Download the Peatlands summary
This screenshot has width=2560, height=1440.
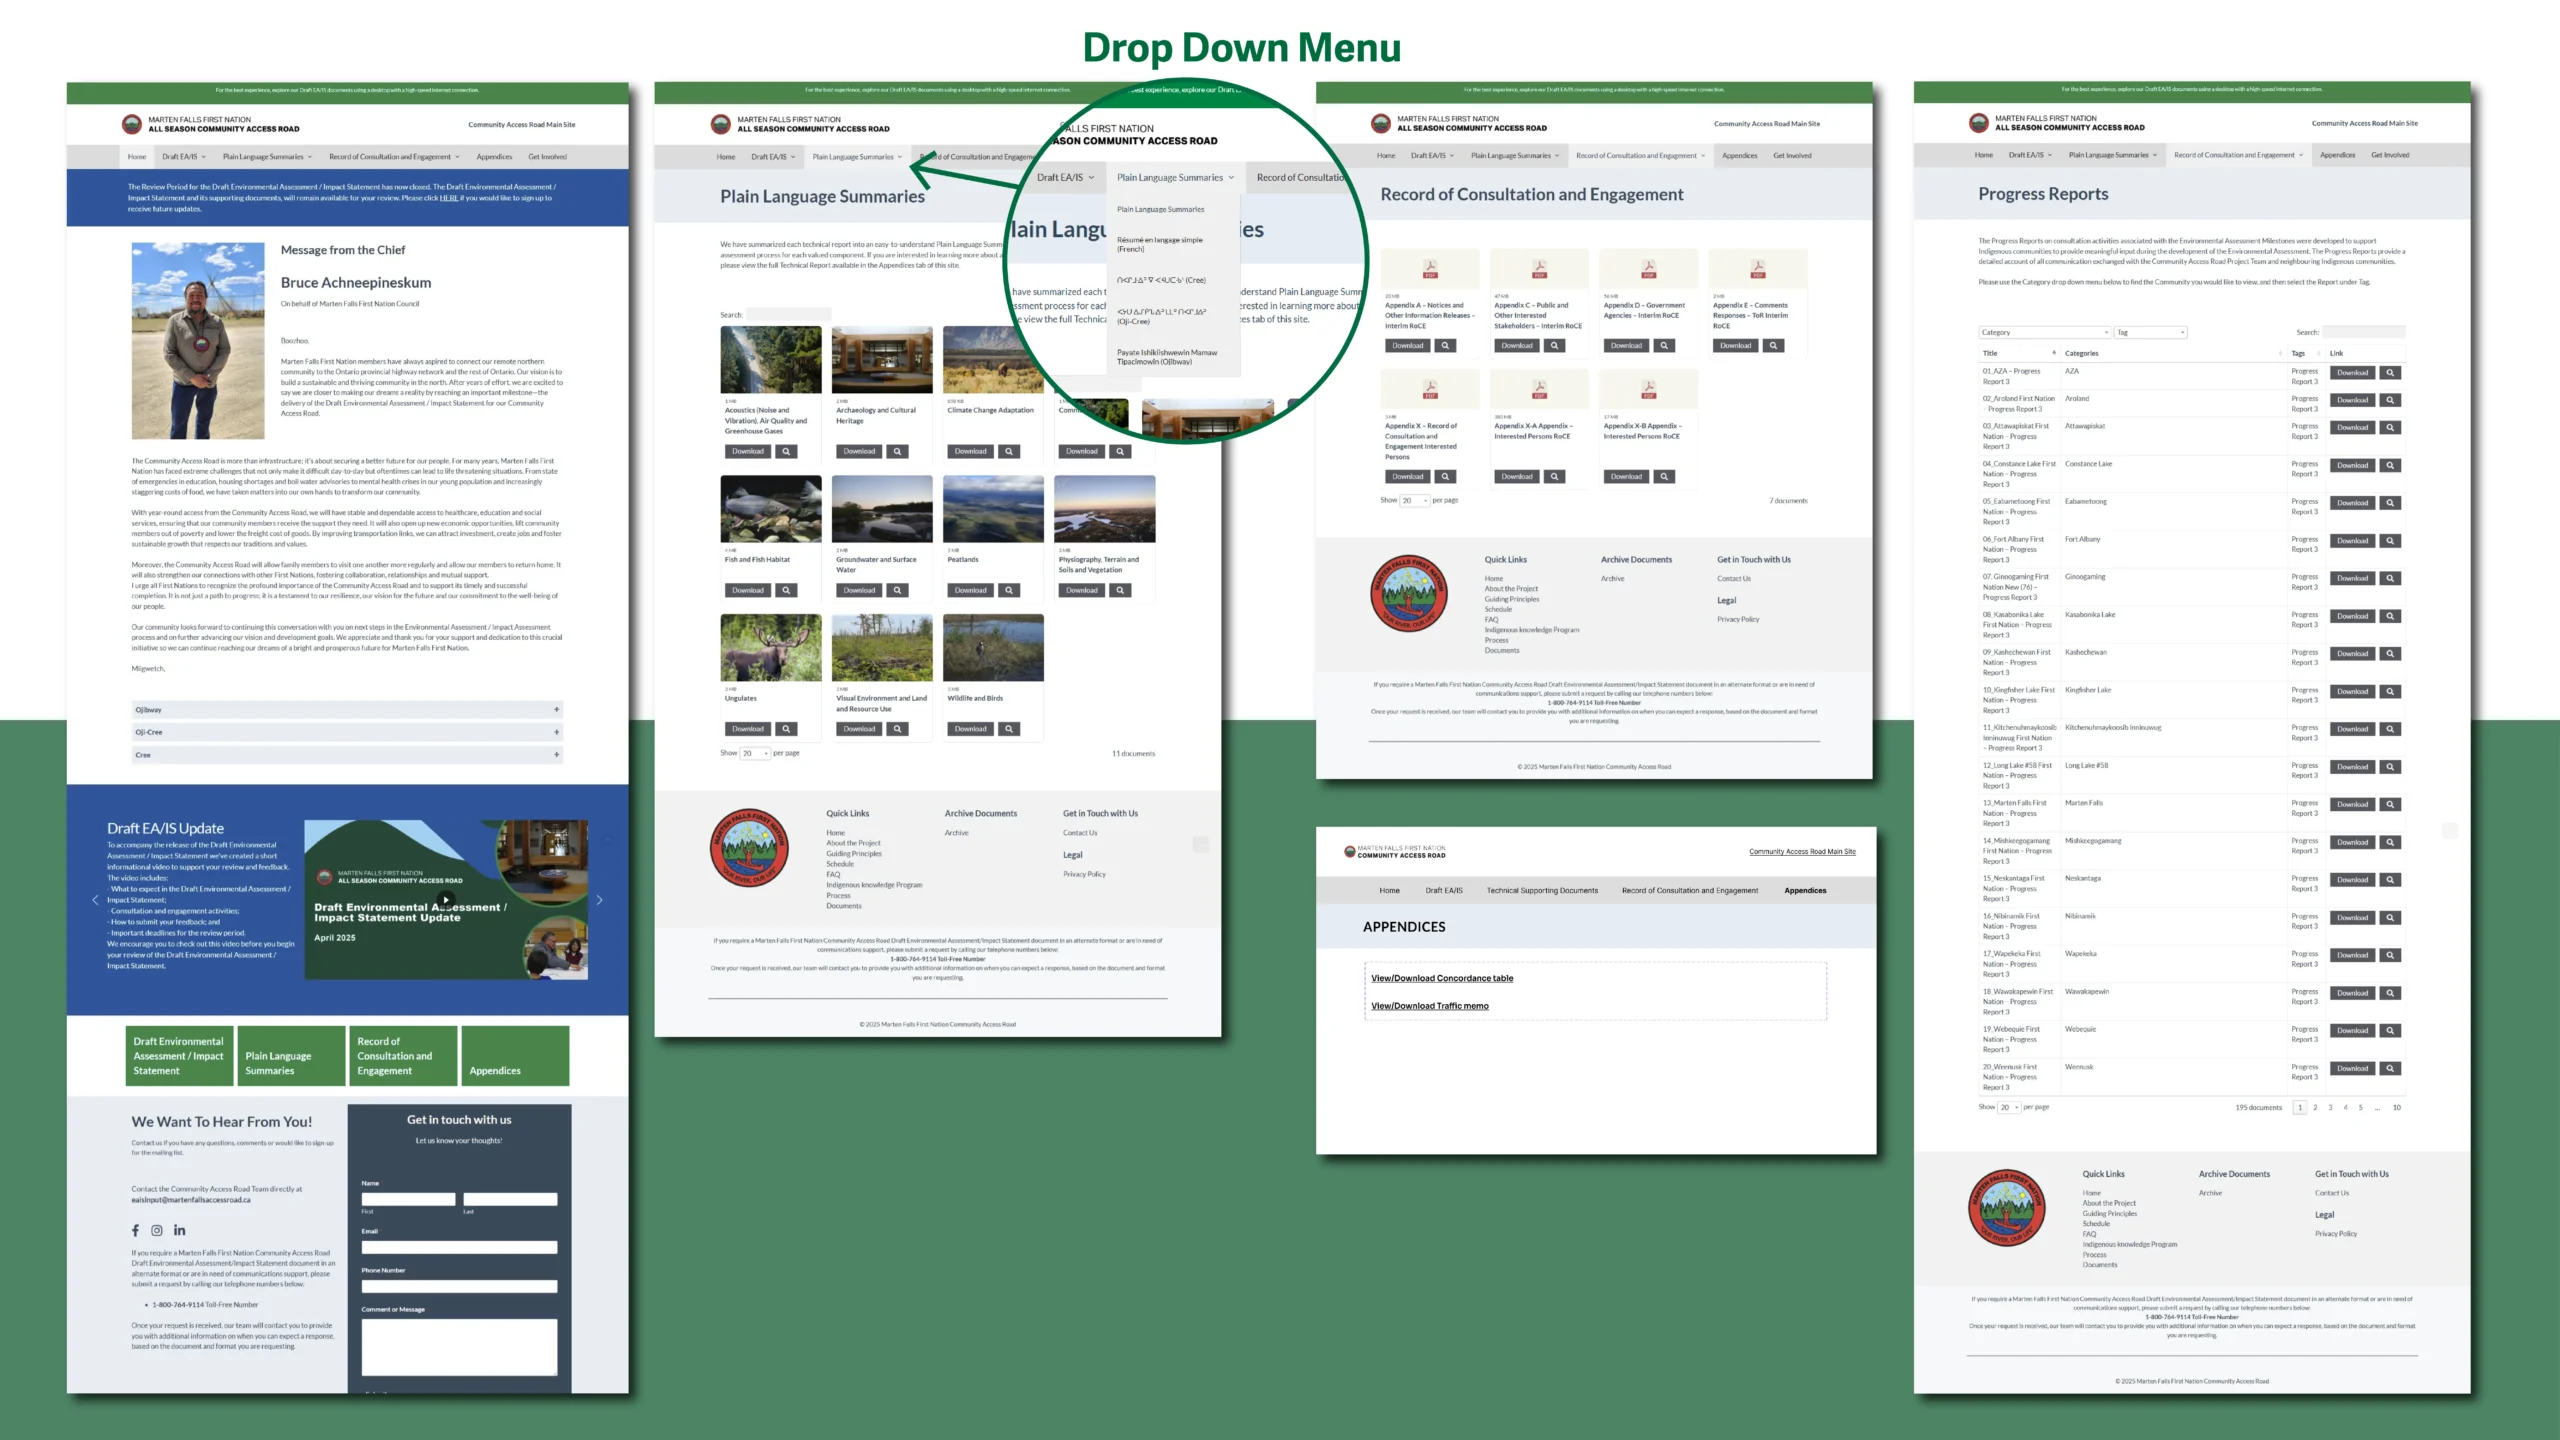(970, 591)
